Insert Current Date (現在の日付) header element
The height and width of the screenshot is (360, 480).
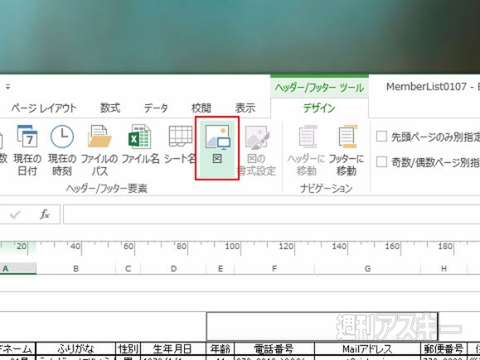click(27, 150)
